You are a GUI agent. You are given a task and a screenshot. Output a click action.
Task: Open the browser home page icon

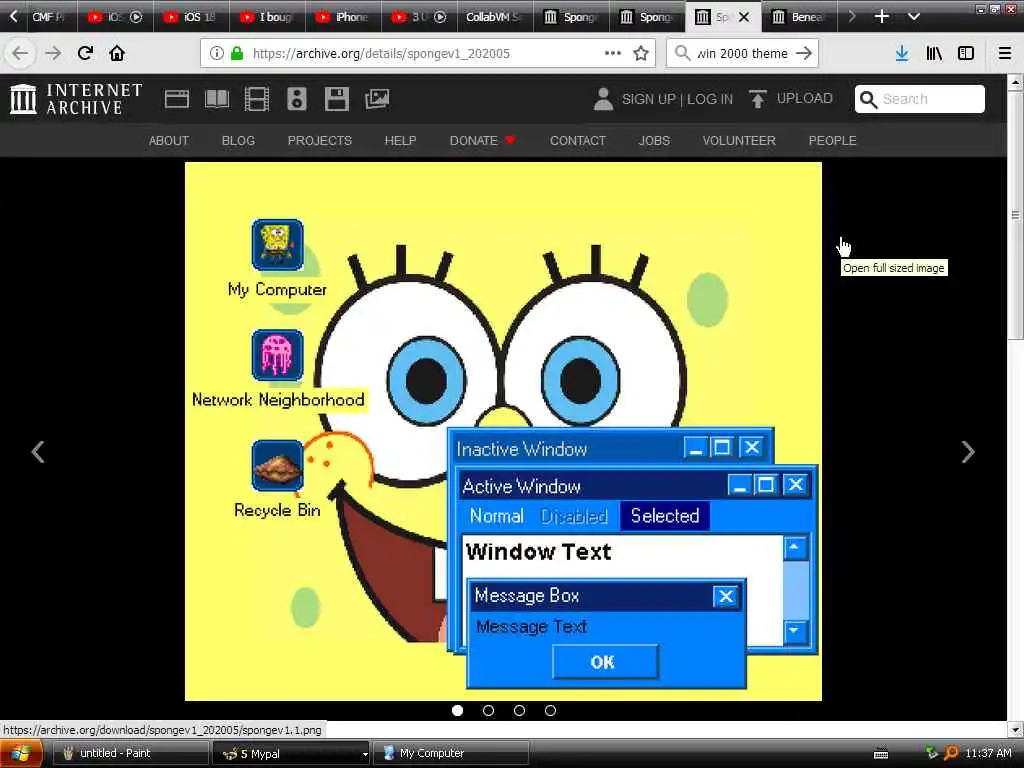pyautogui.click(x=117, y=53)
